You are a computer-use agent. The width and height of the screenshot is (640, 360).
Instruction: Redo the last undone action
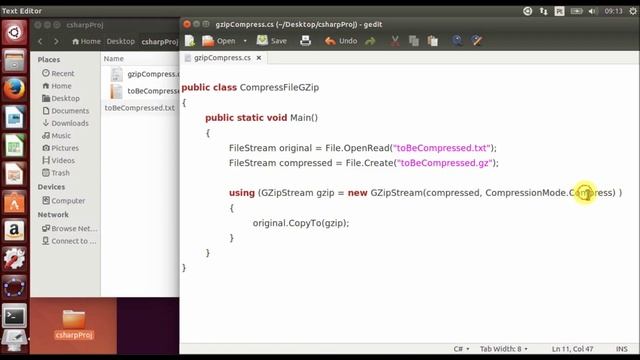pyautogui.click(x=370, y=41)
